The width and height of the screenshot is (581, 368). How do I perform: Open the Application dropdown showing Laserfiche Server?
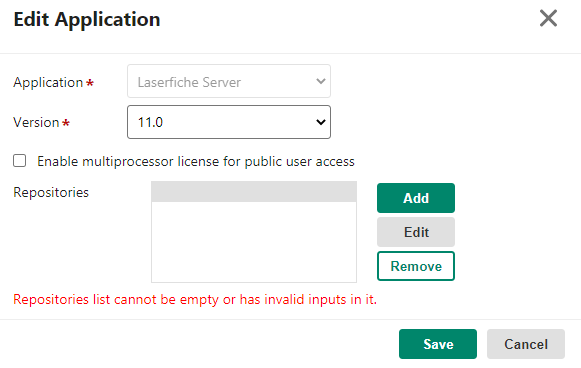pos(229,81)
